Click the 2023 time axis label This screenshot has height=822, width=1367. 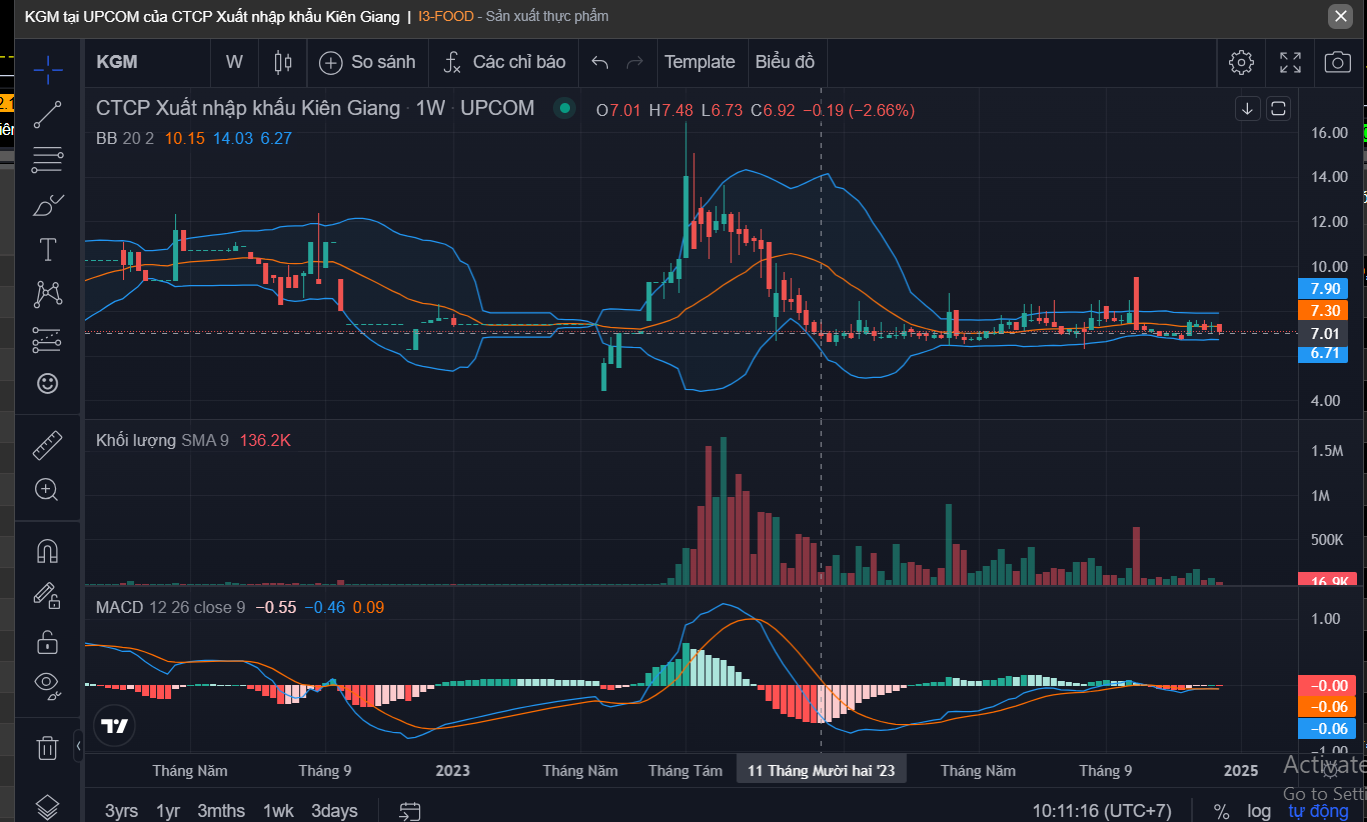click(452, 771)
